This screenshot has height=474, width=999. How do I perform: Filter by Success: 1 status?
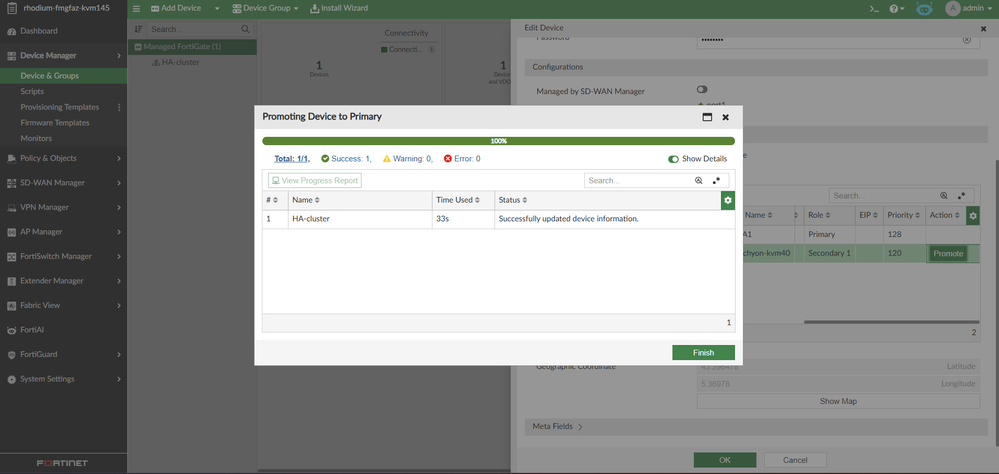(x=346, y=159)
